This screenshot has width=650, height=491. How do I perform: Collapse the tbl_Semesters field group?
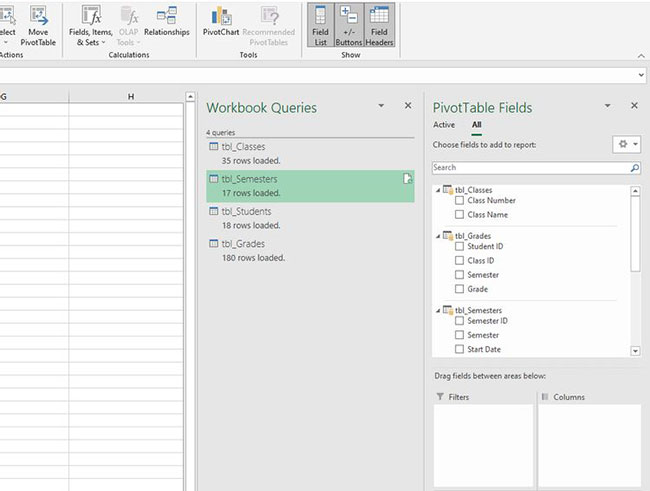click(438, 311)
